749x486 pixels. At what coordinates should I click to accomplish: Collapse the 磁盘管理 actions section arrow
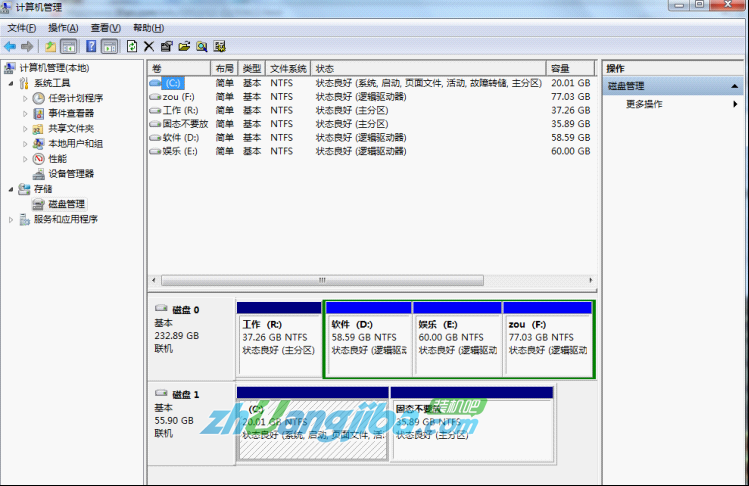coord(735,86)
